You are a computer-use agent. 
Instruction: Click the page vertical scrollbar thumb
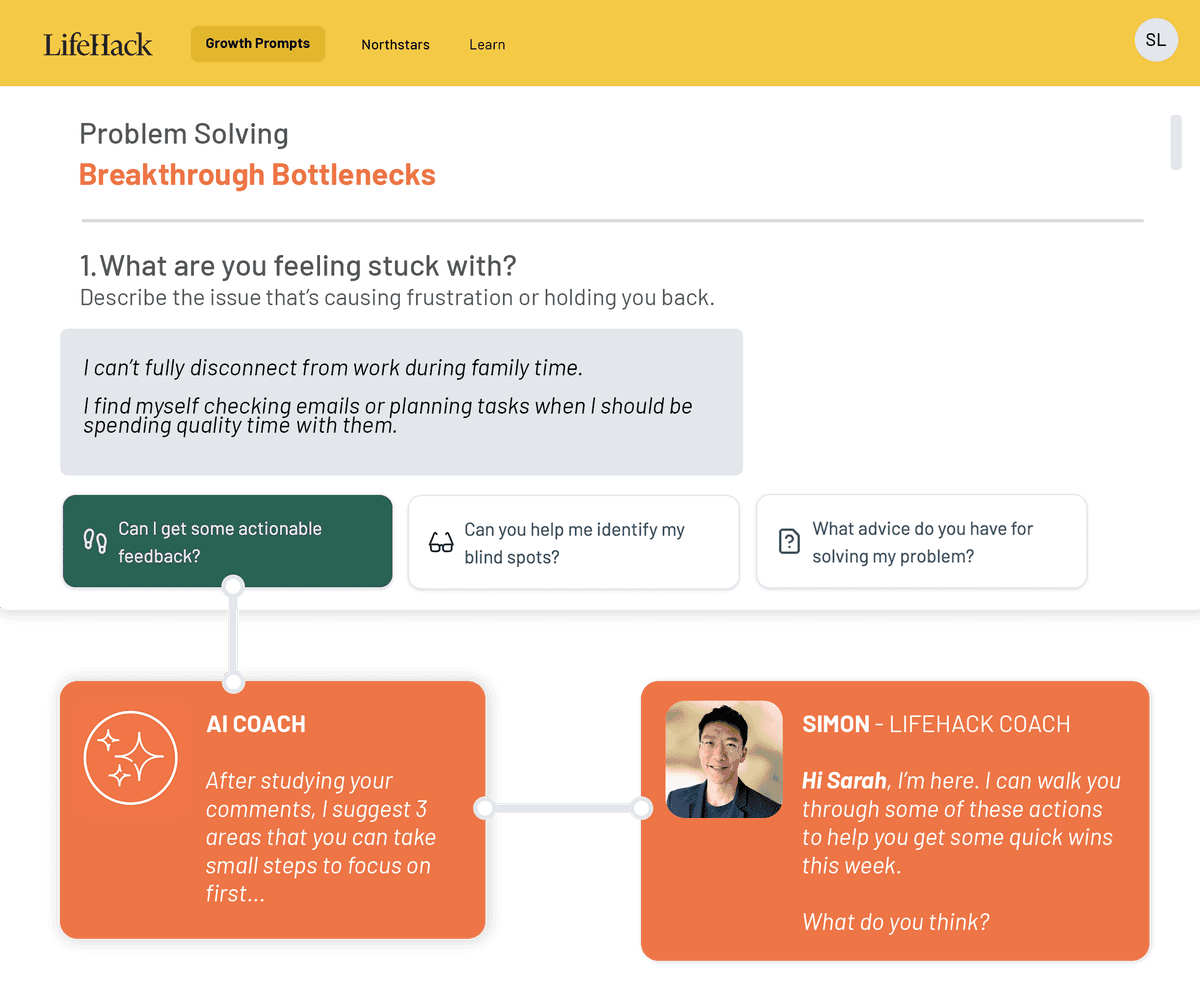click(x=1175, y=143)
